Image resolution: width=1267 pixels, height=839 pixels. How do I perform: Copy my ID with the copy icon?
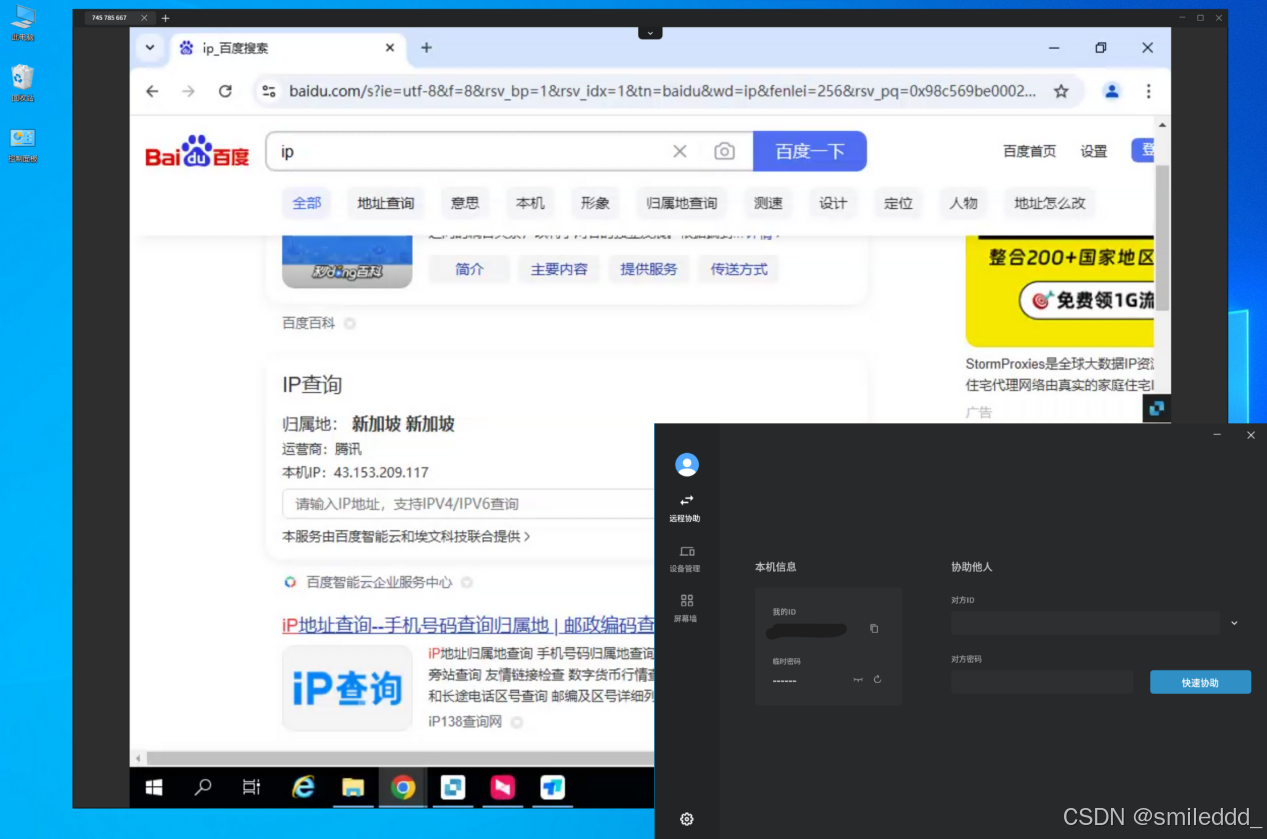874,629
